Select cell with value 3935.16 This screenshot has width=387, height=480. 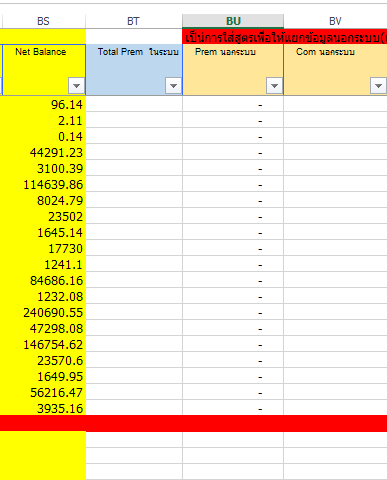click(44, 408)
